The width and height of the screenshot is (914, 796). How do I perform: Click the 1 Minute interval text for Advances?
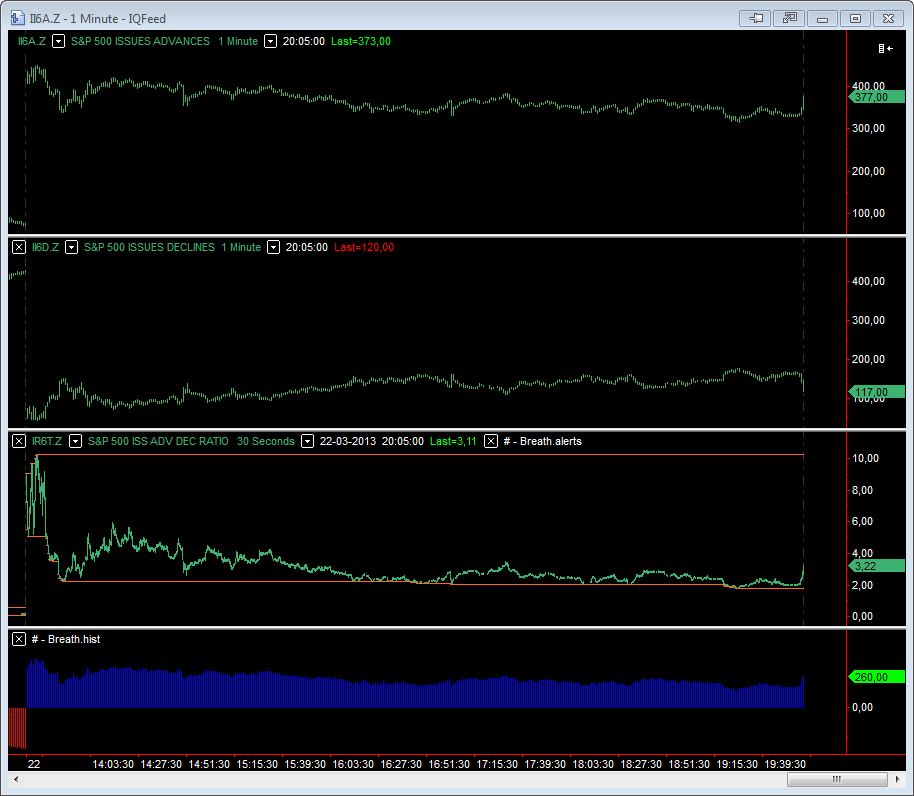pos(238,41)
